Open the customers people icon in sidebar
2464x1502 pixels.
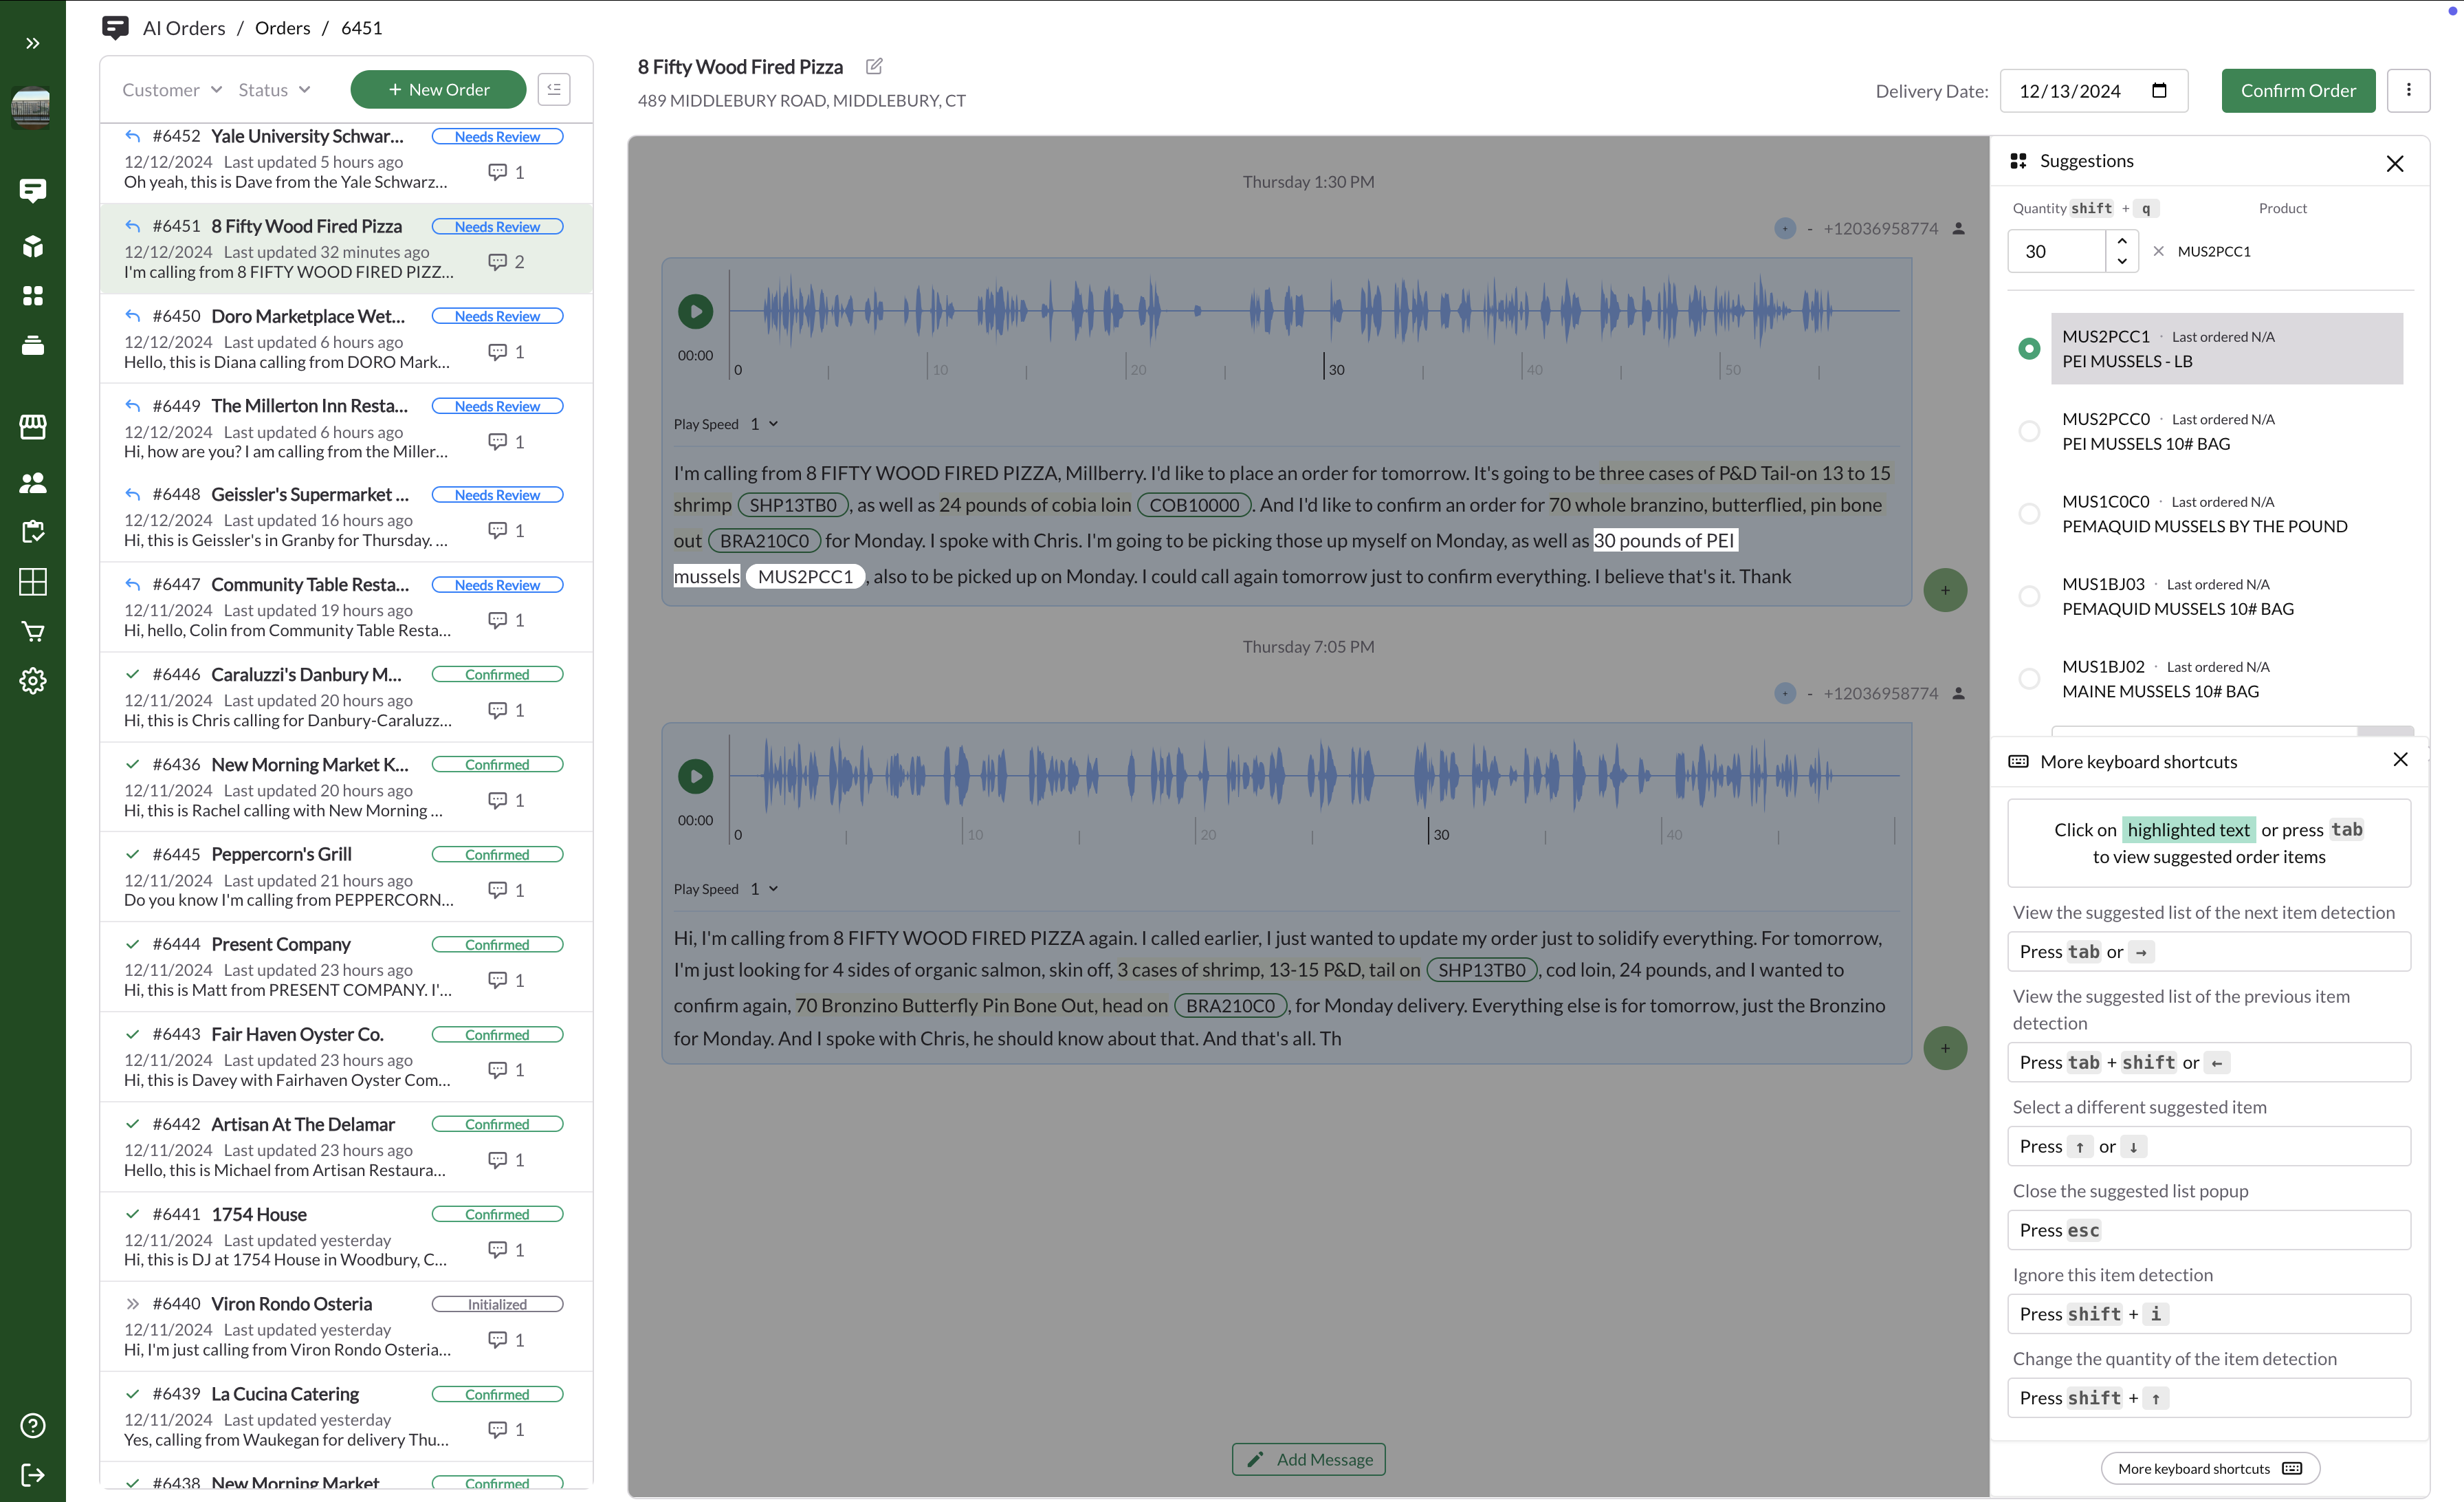click(32, 483)
